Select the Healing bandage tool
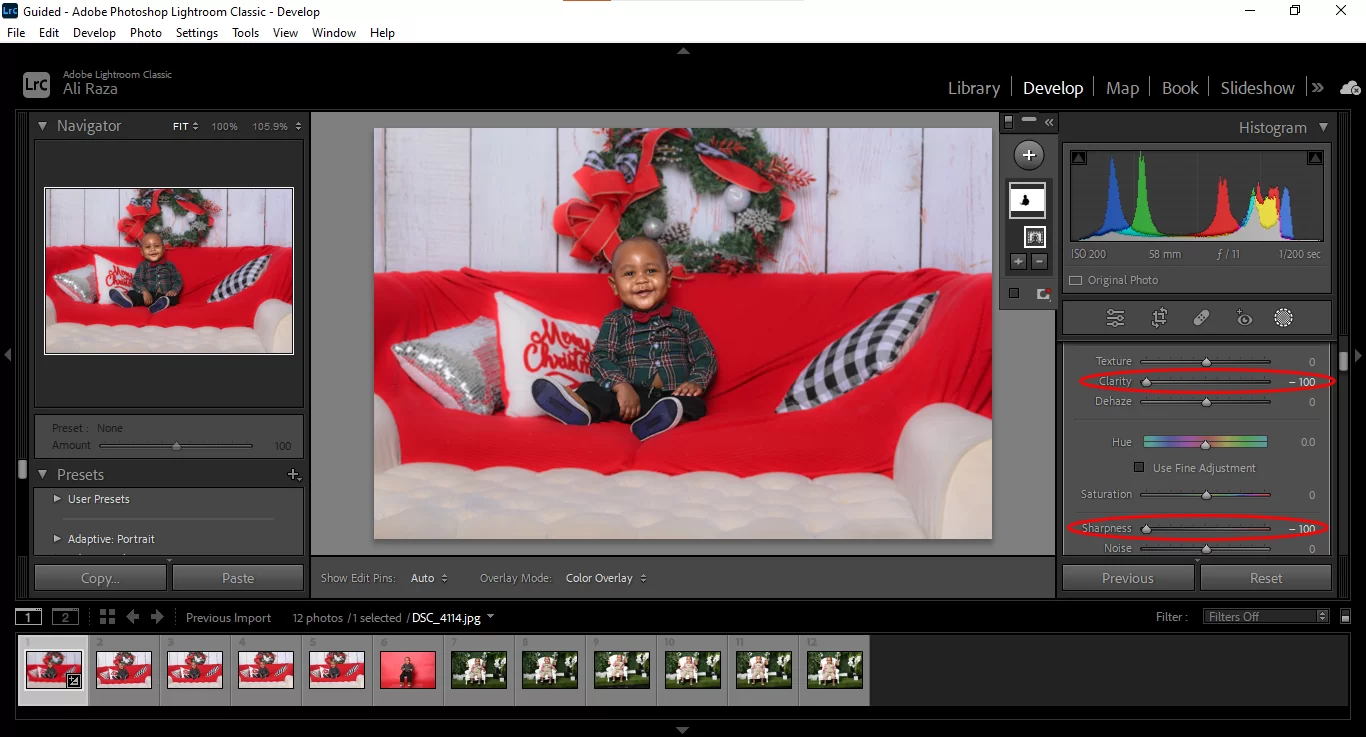This screenshot has width=1366, height=737. pyautogui.click(x=1202, y=318)
